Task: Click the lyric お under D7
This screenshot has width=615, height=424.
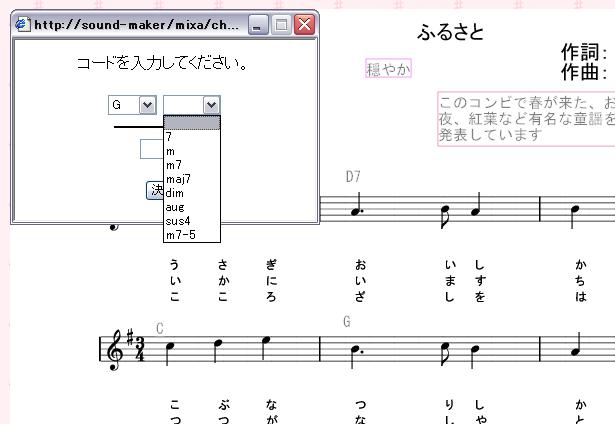Action: pos(360,266)
